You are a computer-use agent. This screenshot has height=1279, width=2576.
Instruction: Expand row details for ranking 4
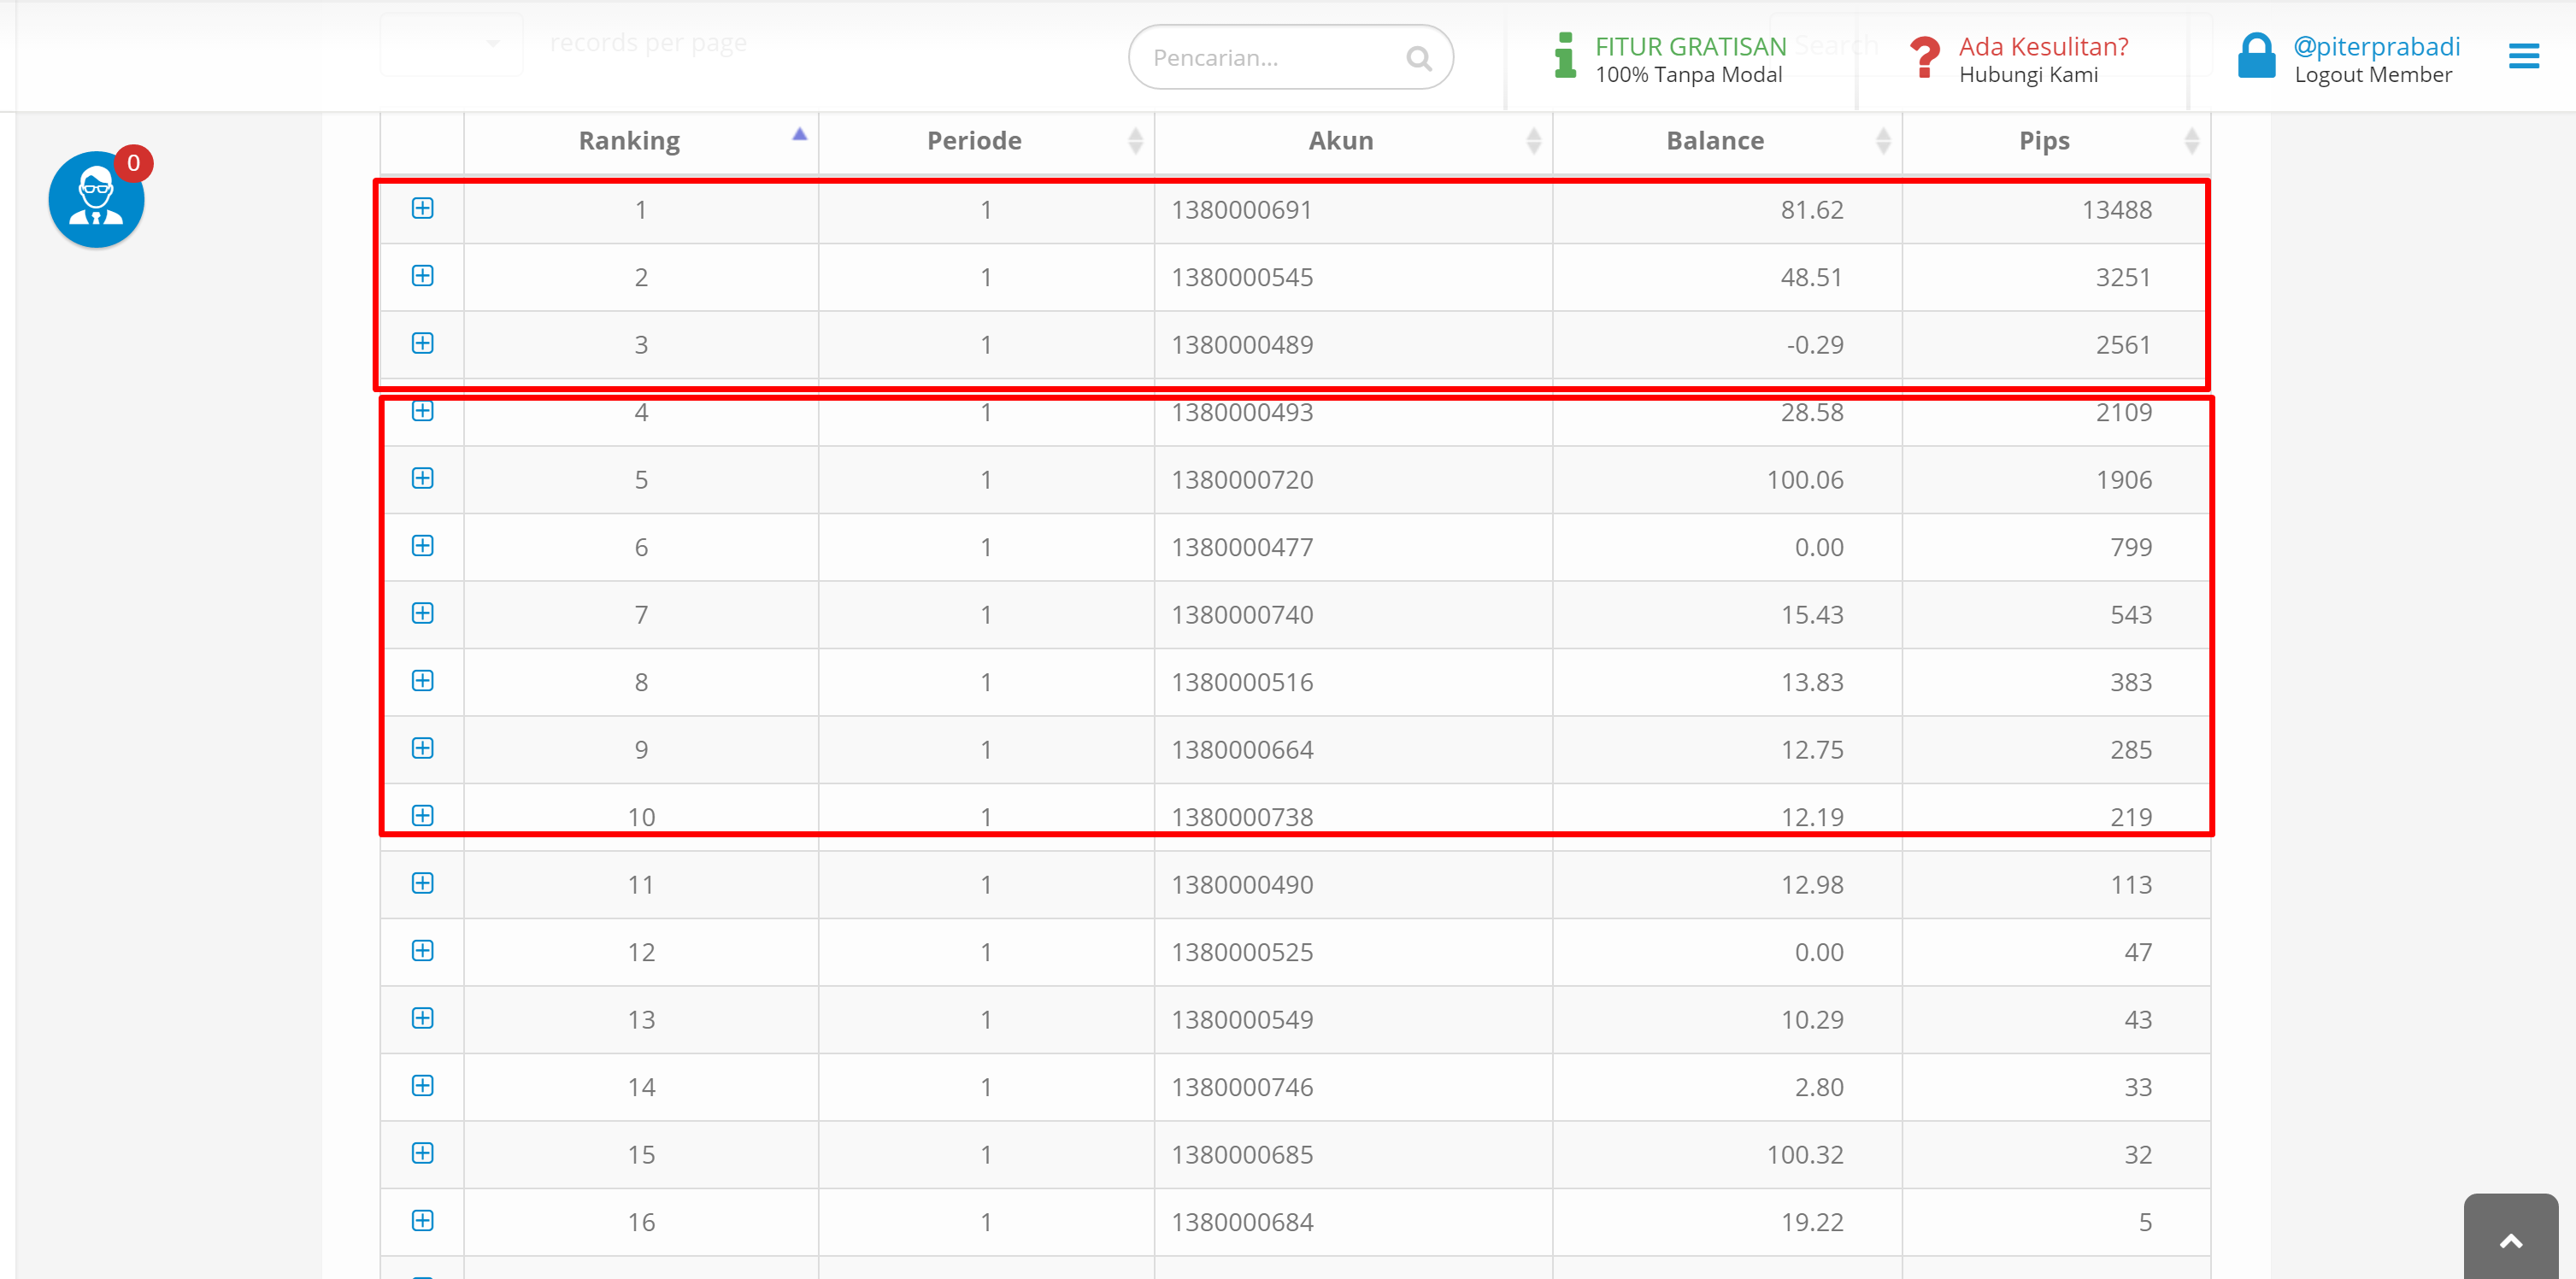[422, 411]
